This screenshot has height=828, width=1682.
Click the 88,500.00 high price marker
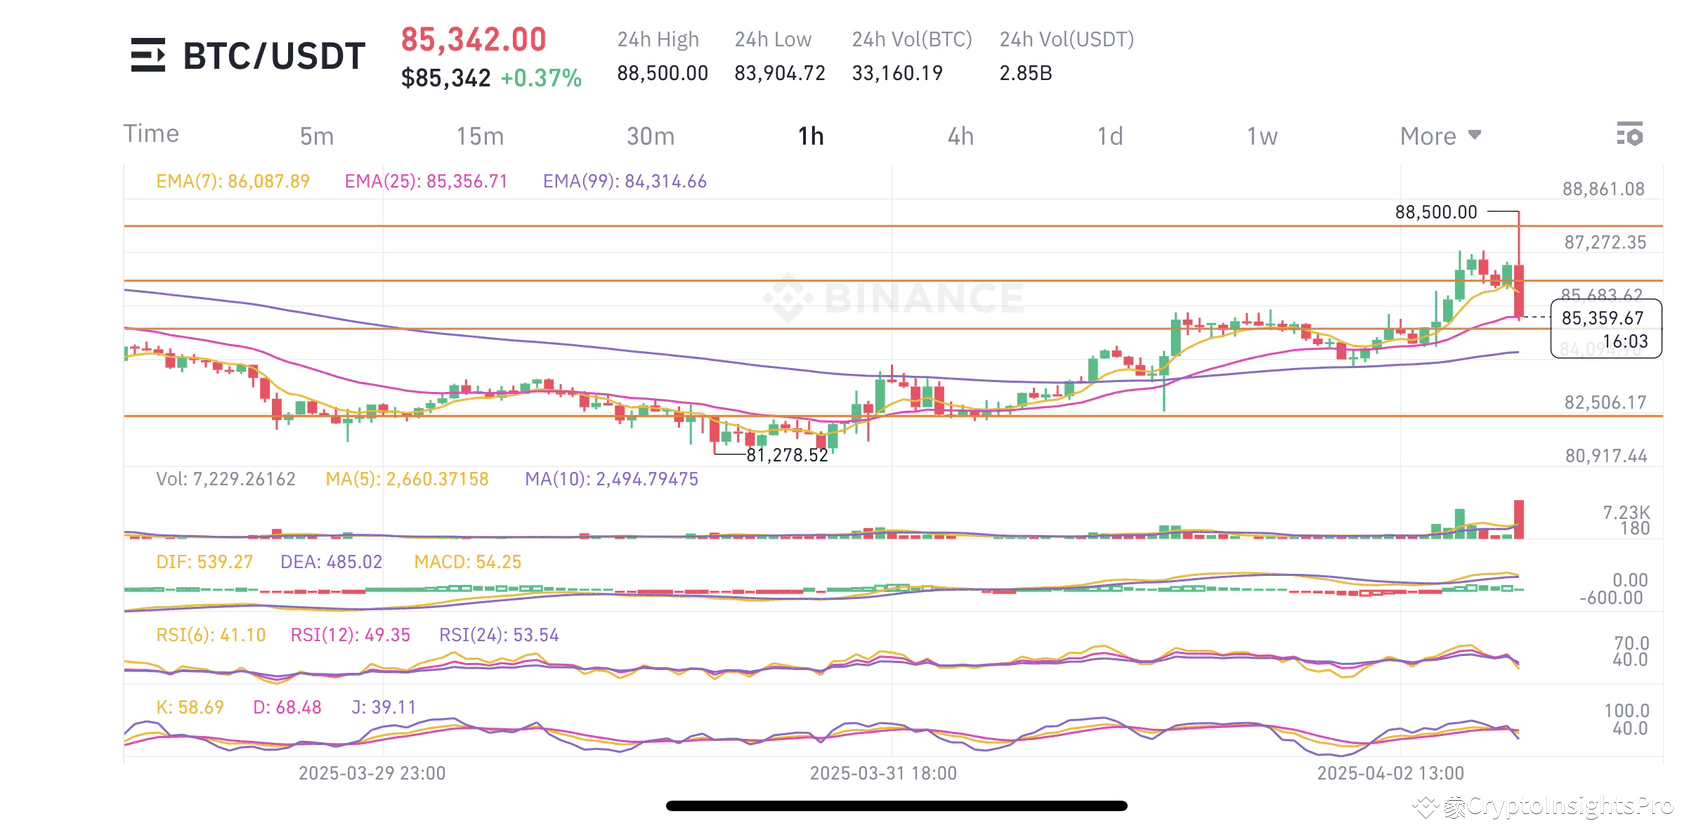(x=1436, y=212)
